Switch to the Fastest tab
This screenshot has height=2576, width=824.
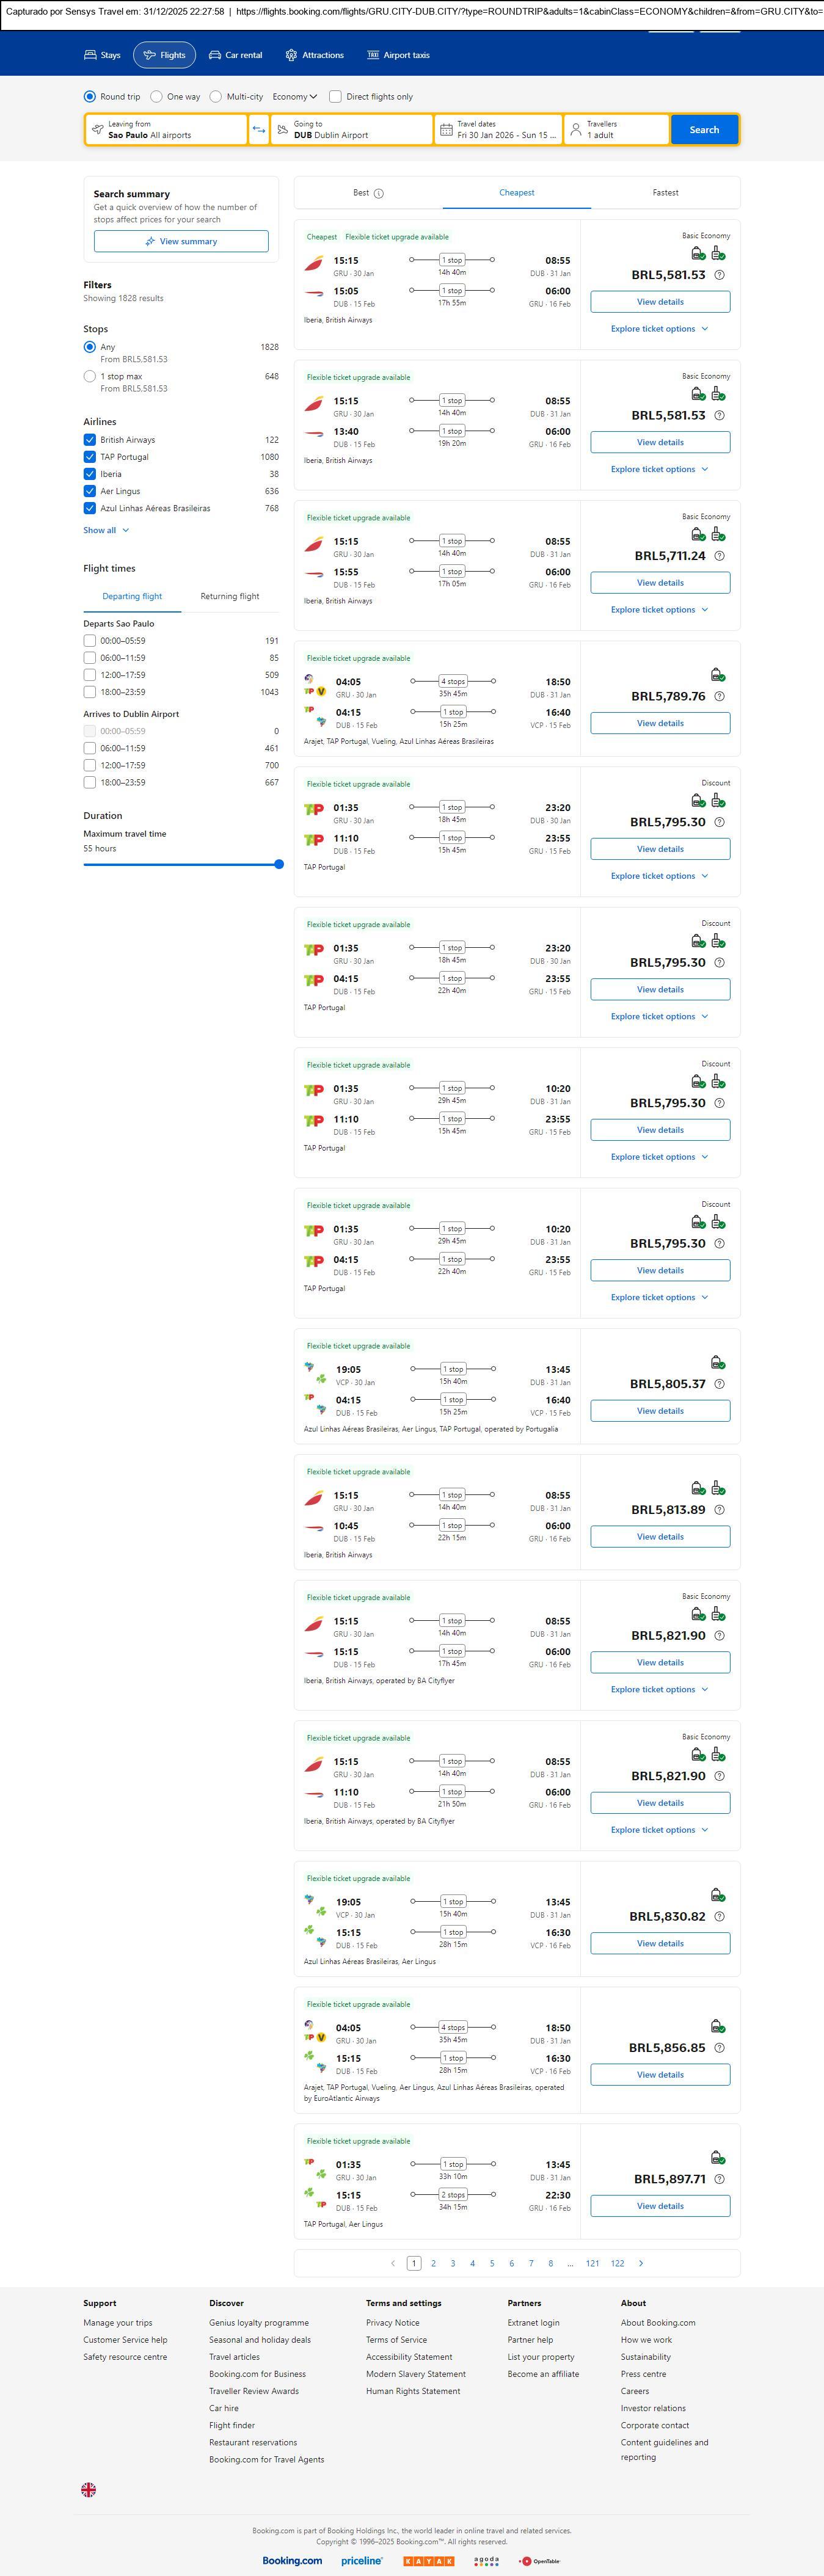tap(665, 193)
